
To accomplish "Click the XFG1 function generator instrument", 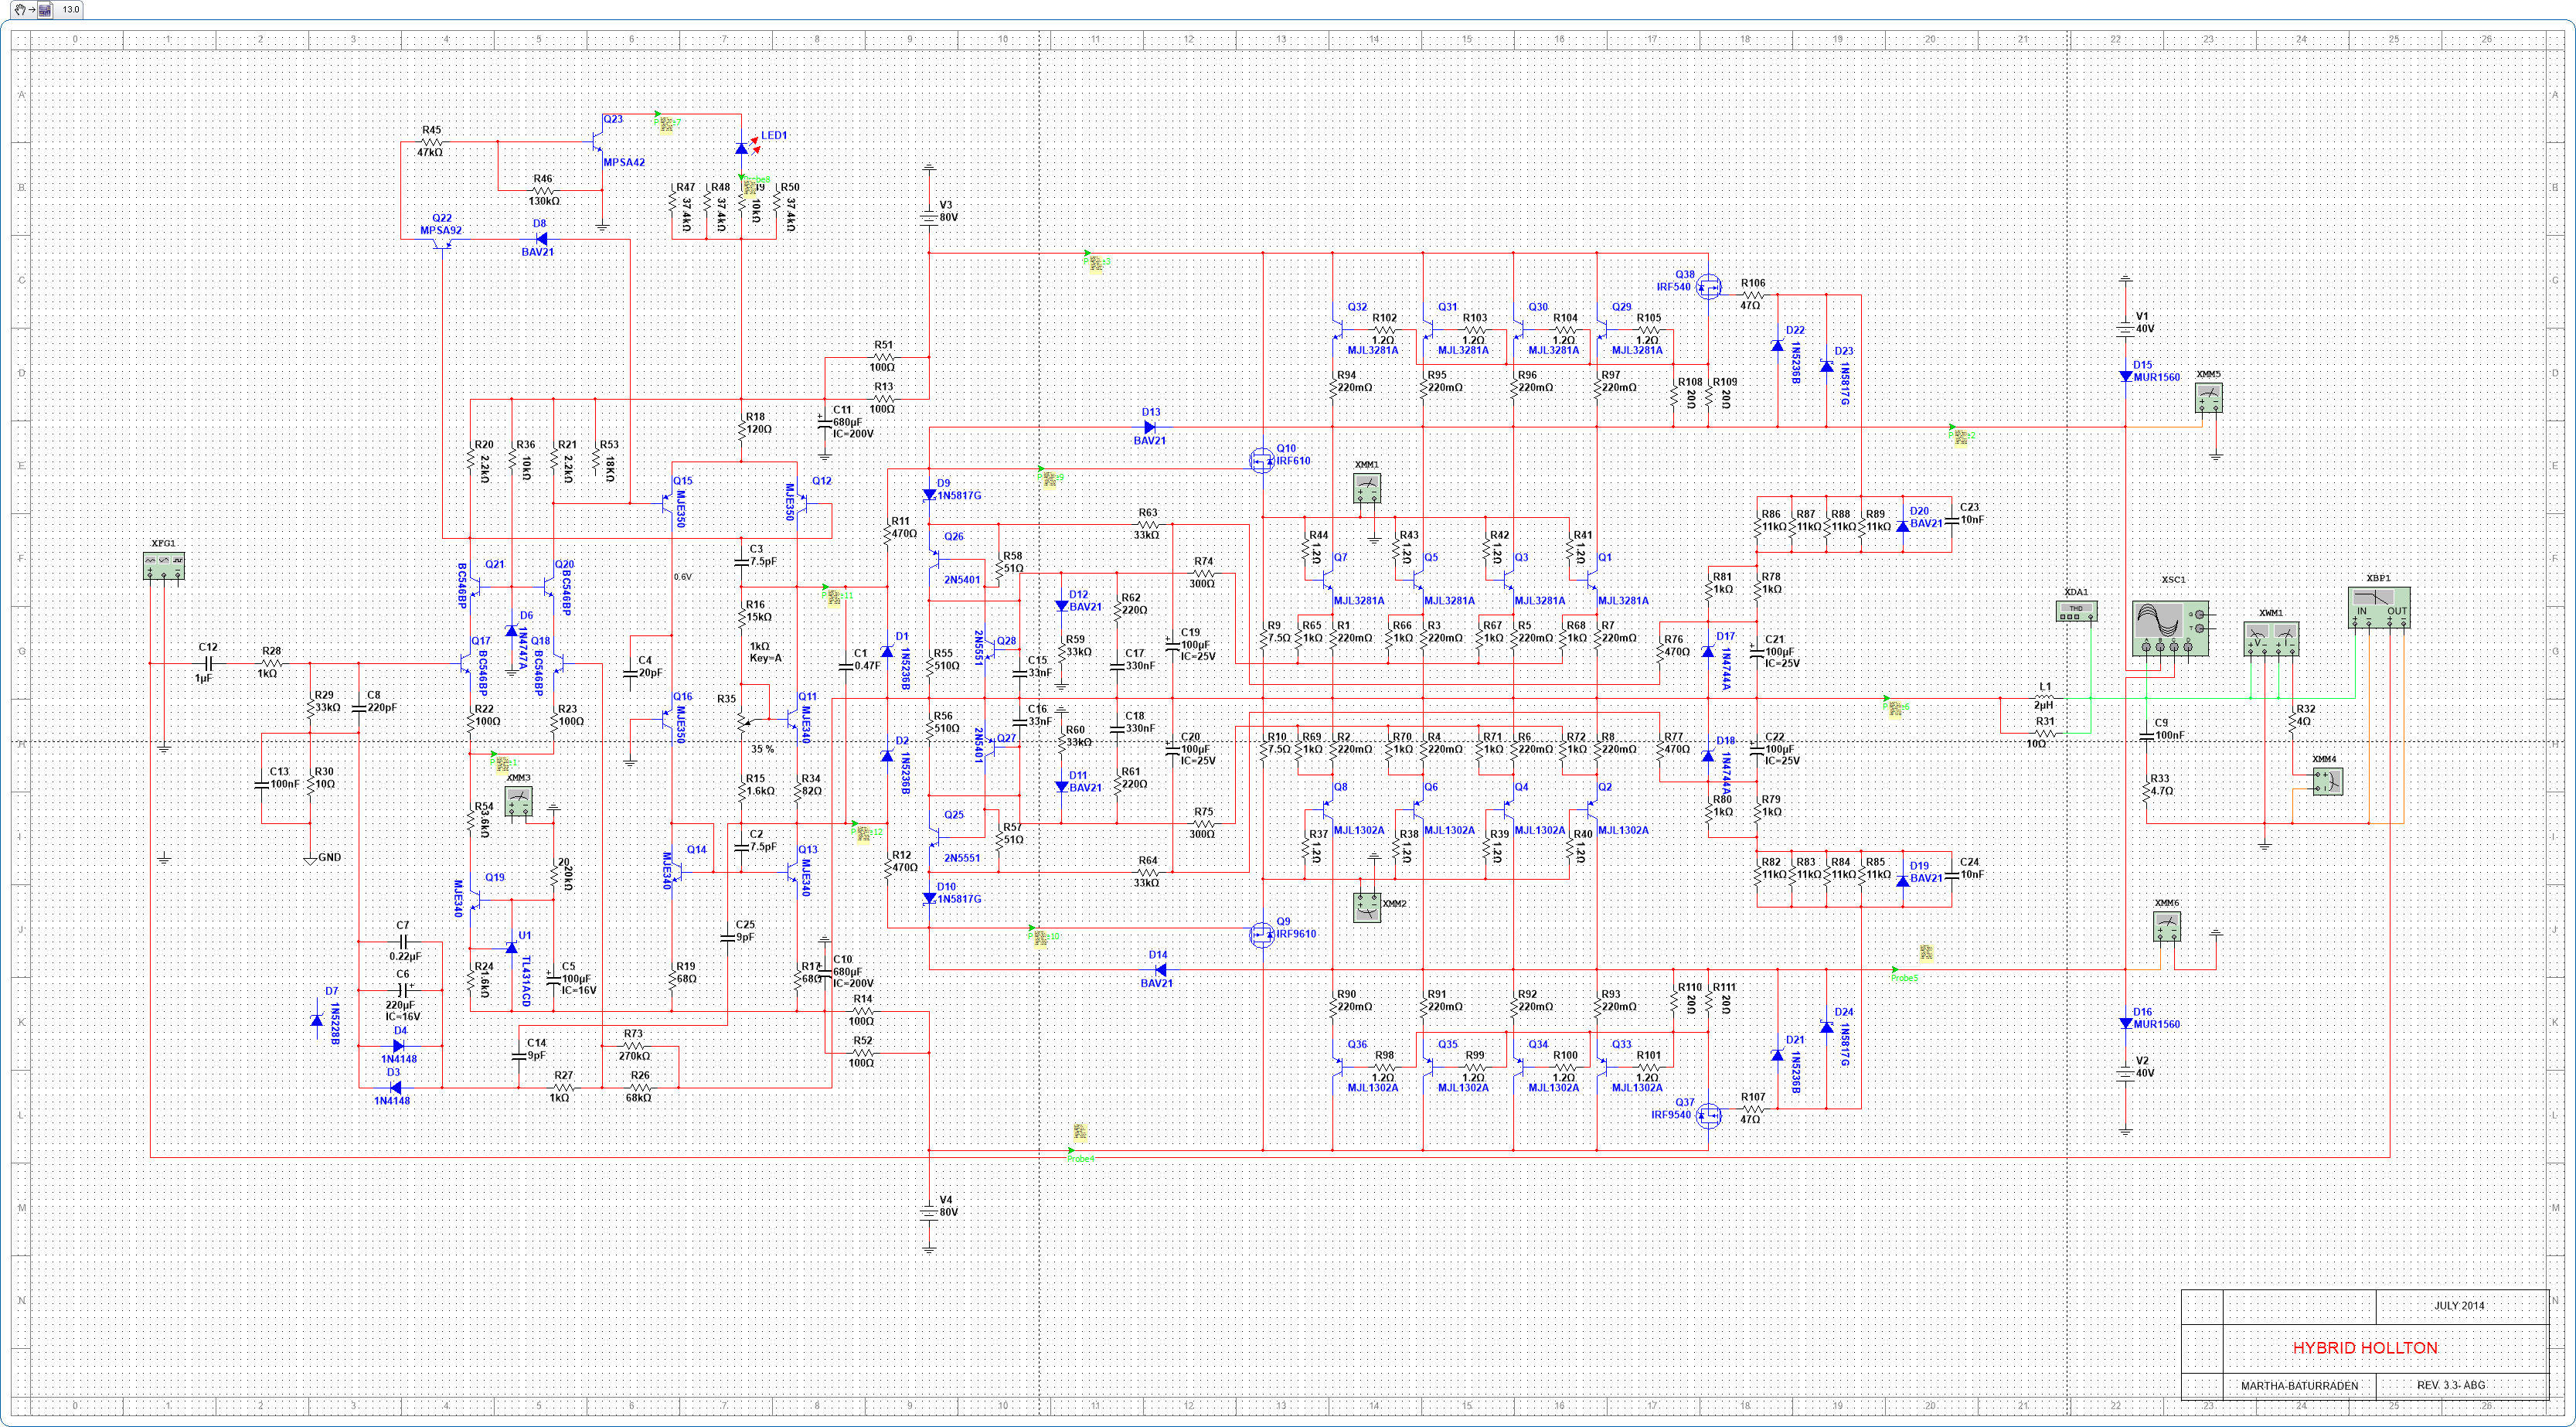I will [x=163, y=566].
